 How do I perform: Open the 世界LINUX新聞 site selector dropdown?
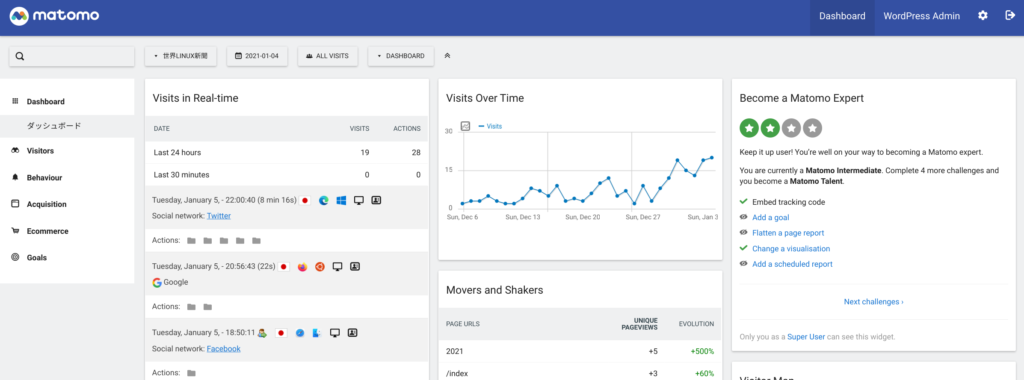click(x=180, y=56)
